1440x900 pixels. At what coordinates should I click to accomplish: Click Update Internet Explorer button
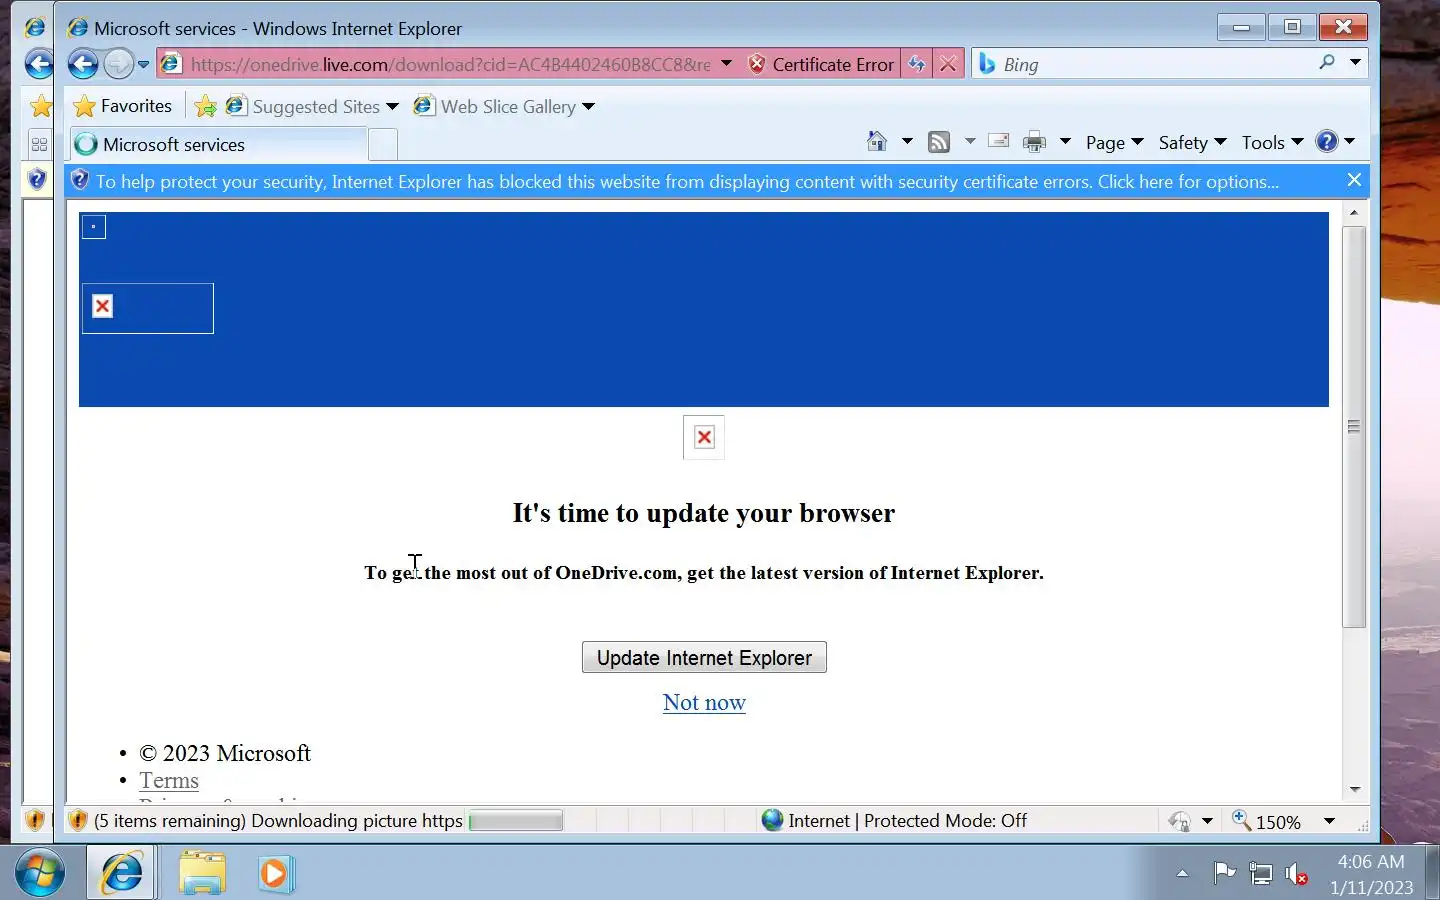(704, 657)
